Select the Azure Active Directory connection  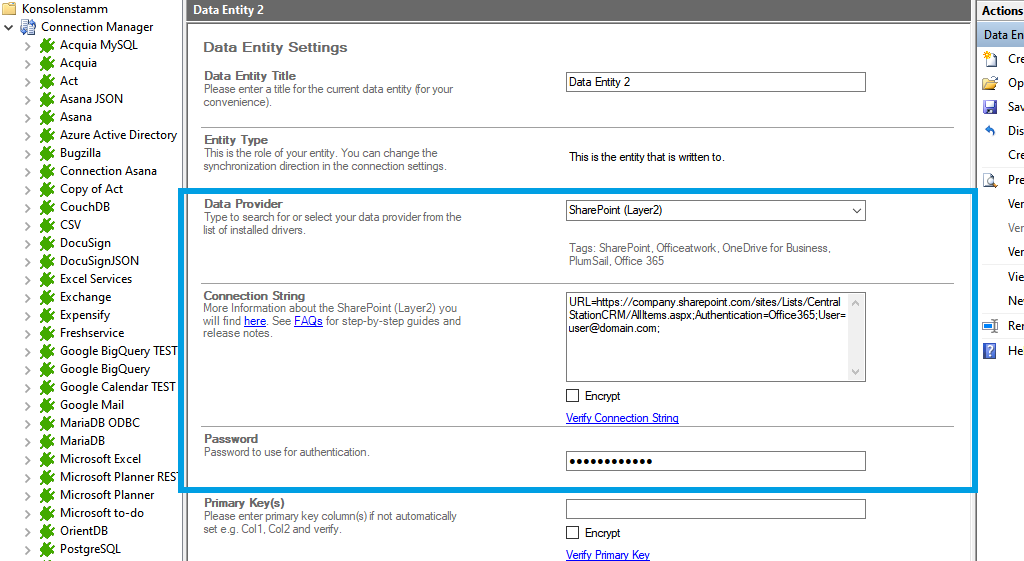click(x=118, y=135)
